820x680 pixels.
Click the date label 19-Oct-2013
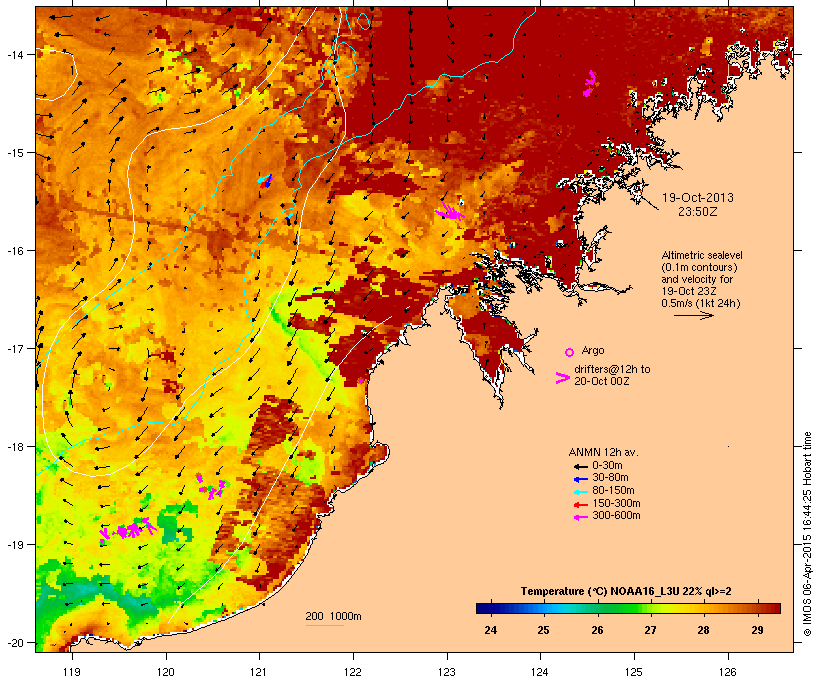click(698, 198)
